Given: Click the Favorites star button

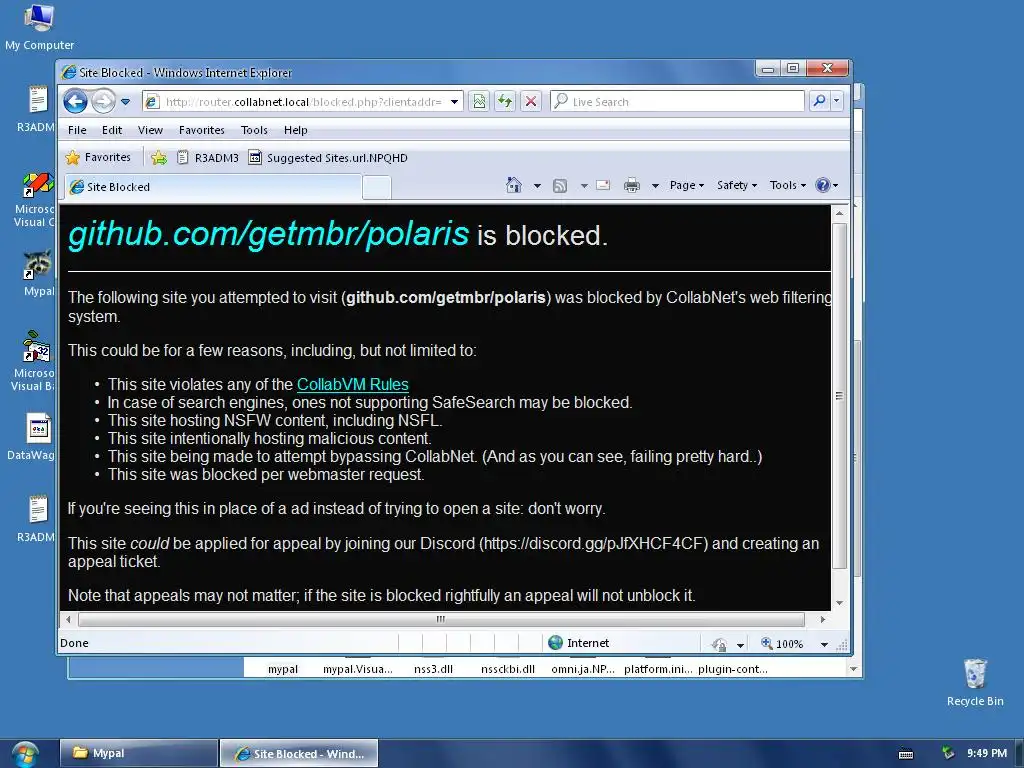Looking at the screenshot, I should (99, 157).
